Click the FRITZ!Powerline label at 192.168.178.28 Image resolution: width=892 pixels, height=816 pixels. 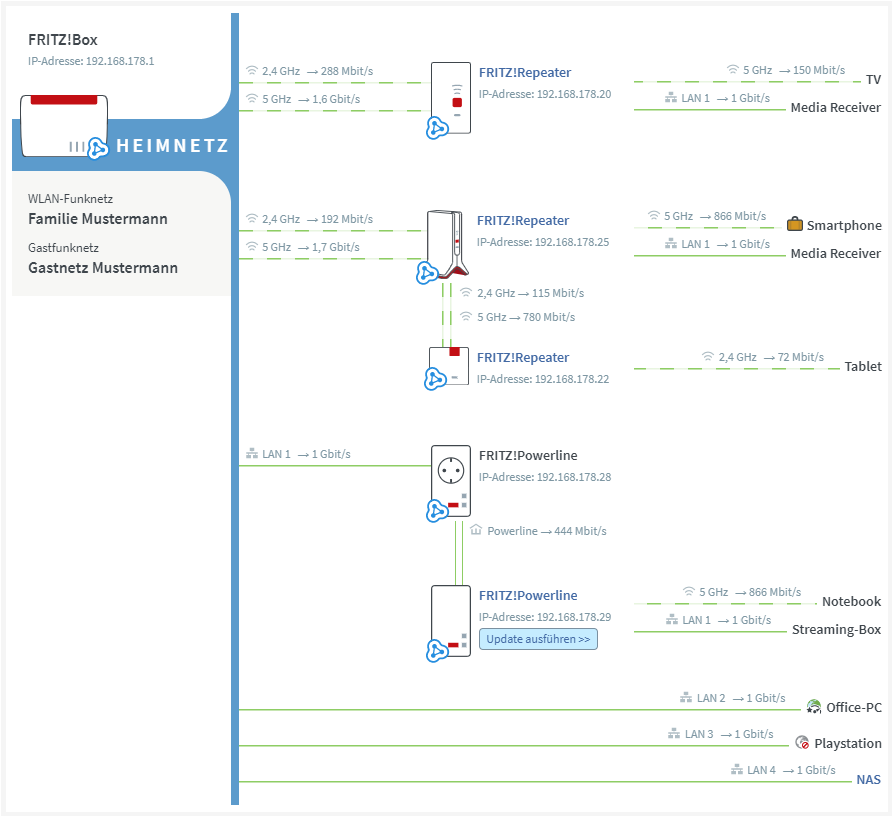tap(528, 455)
